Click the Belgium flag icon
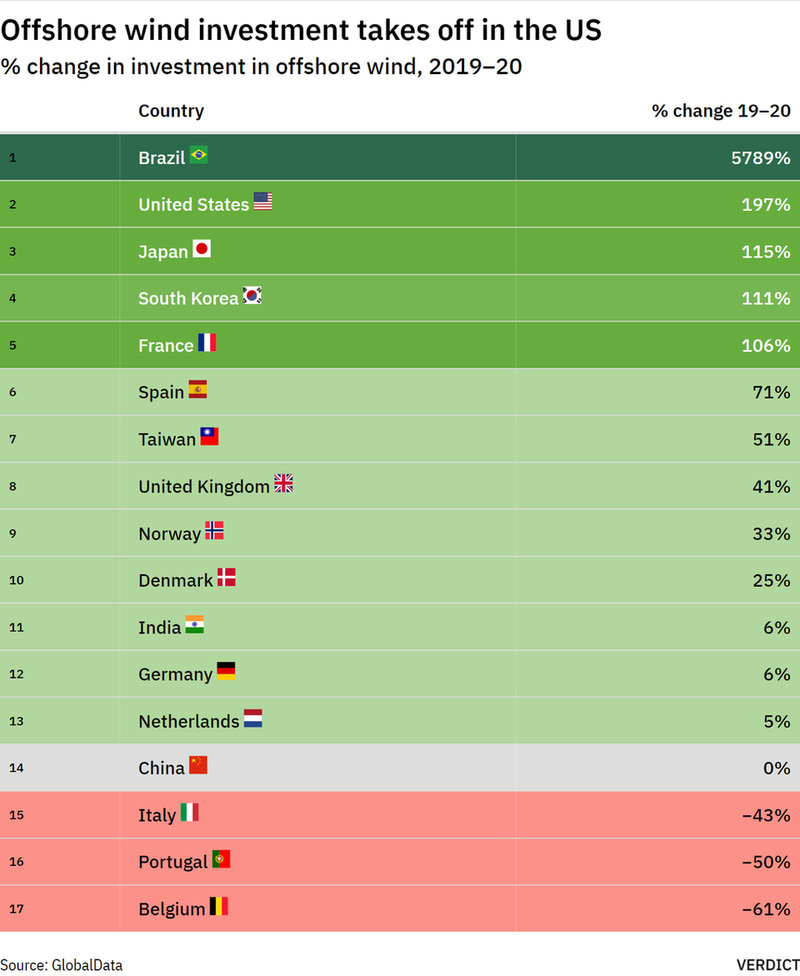This screenshot has height=976, width=800. pos(218,907)
